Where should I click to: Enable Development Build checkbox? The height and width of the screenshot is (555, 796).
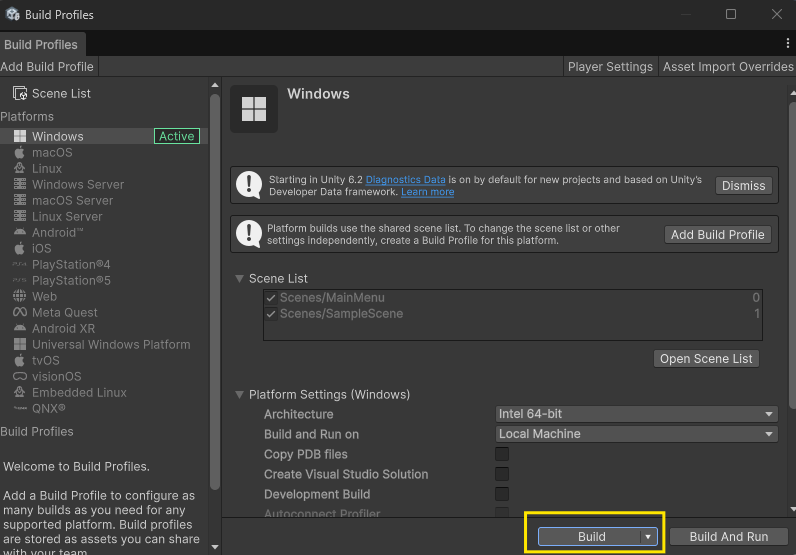pyautogui.click(x=502, y=494)
